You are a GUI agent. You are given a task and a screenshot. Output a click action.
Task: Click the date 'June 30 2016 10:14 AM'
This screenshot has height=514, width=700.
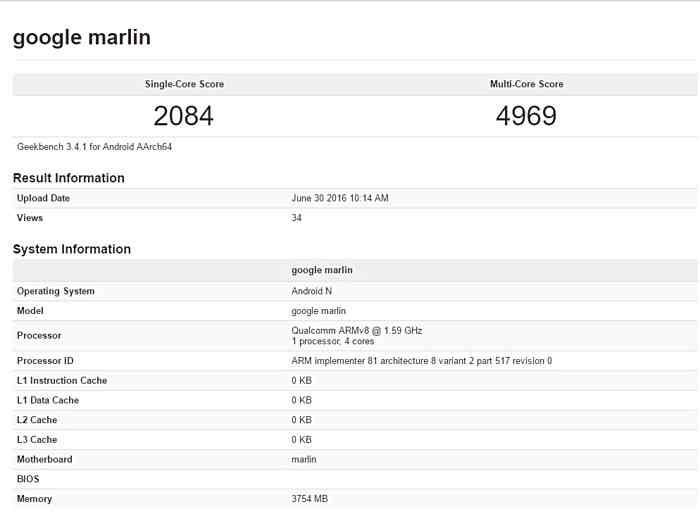(x=340, y=198)
